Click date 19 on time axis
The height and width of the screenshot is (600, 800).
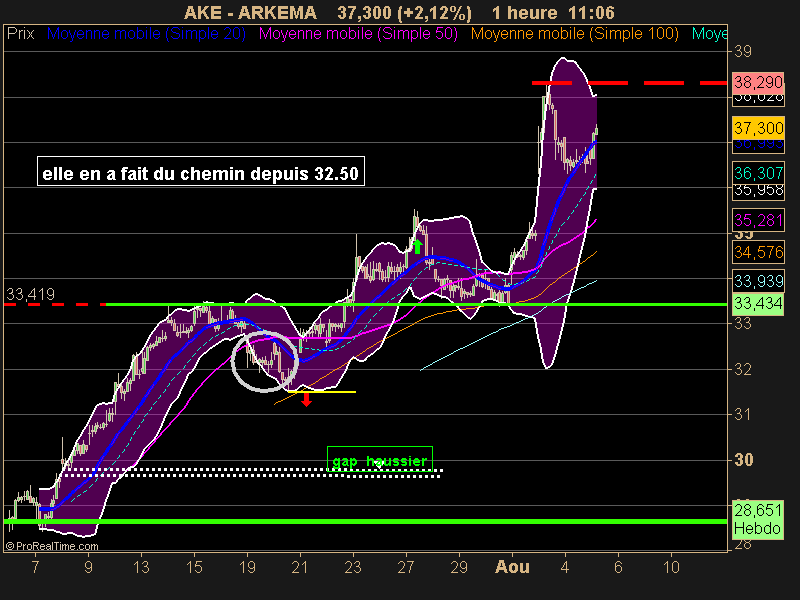(x=247, y=567)
